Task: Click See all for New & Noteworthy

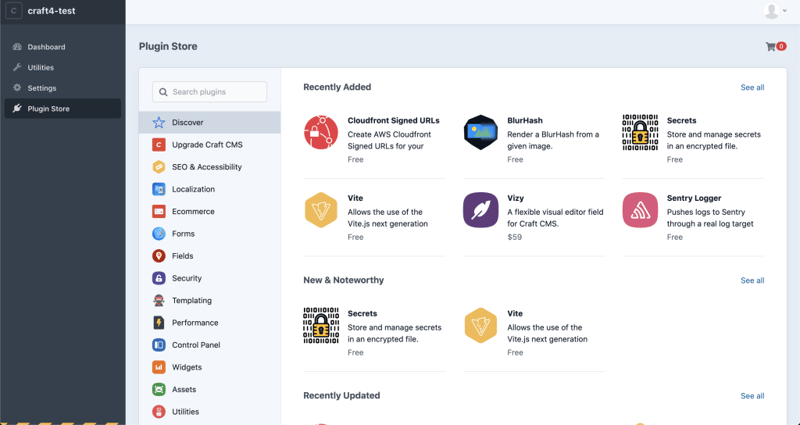Action: pos(752,281)
